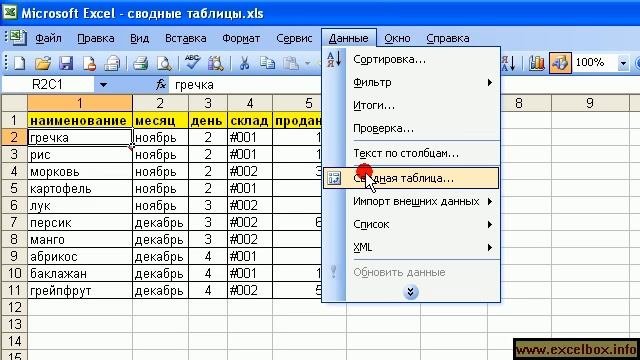Click the Sort Descending toolbar icon
The height and width of the screenshot is (360, 640).
pos(509,63)
